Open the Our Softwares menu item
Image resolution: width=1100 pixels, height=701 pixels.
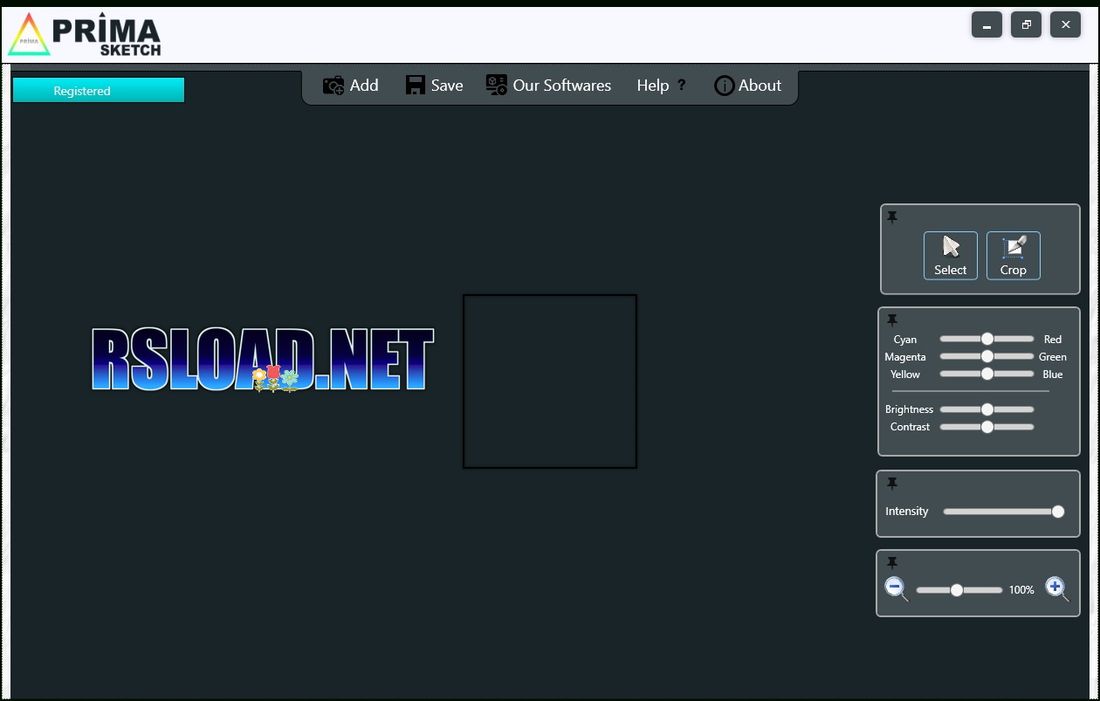tap(561, 85)
